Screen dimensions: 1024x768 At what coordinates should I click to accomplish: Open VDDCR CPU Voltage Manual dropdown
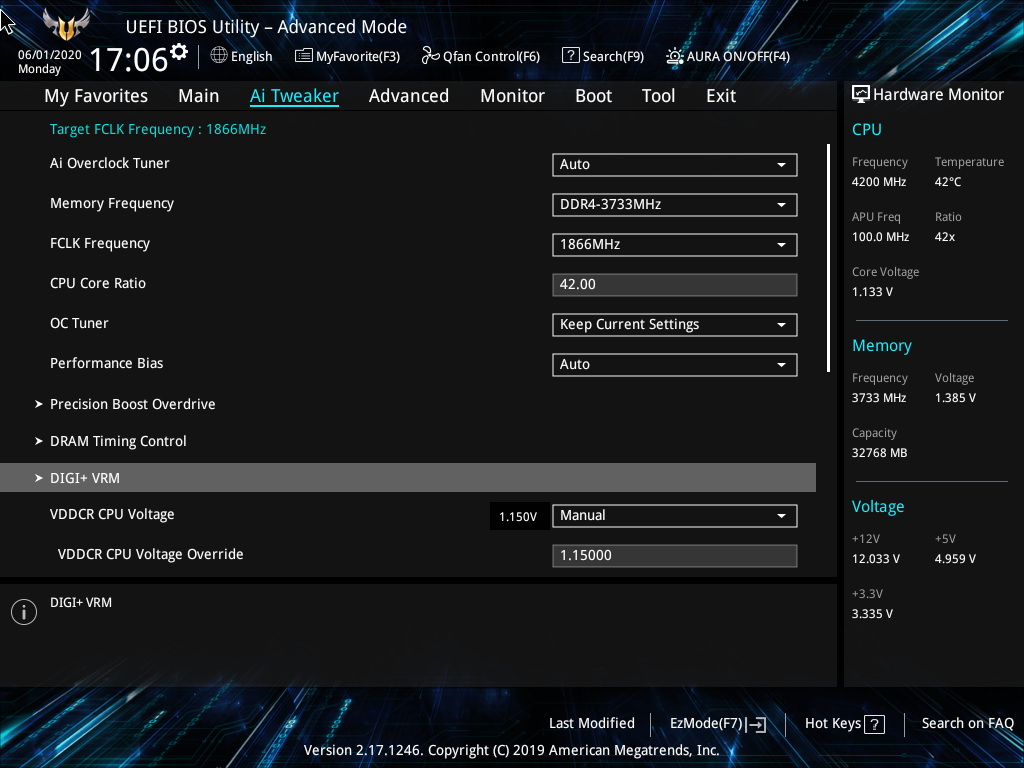click(675, 515)
